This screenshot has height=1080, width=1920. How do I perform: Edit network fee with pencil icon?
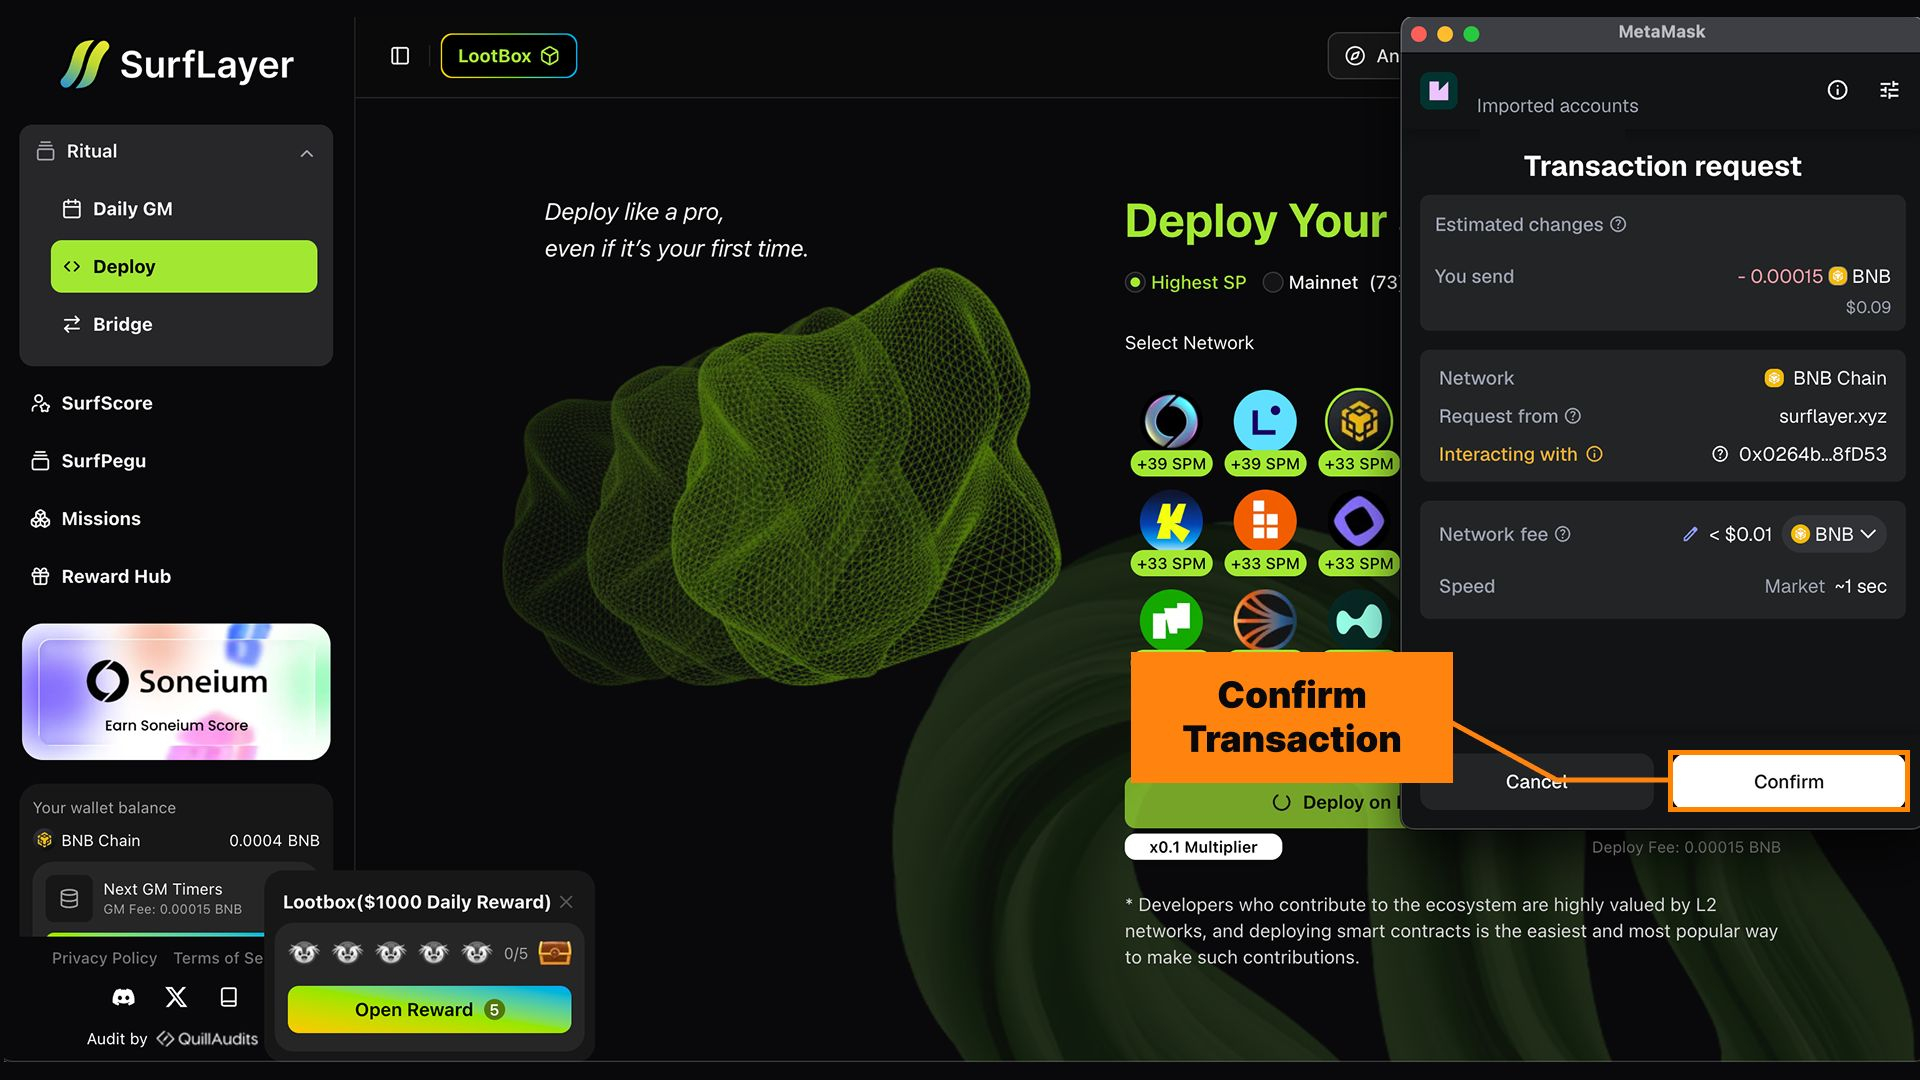click(1690, 534)
